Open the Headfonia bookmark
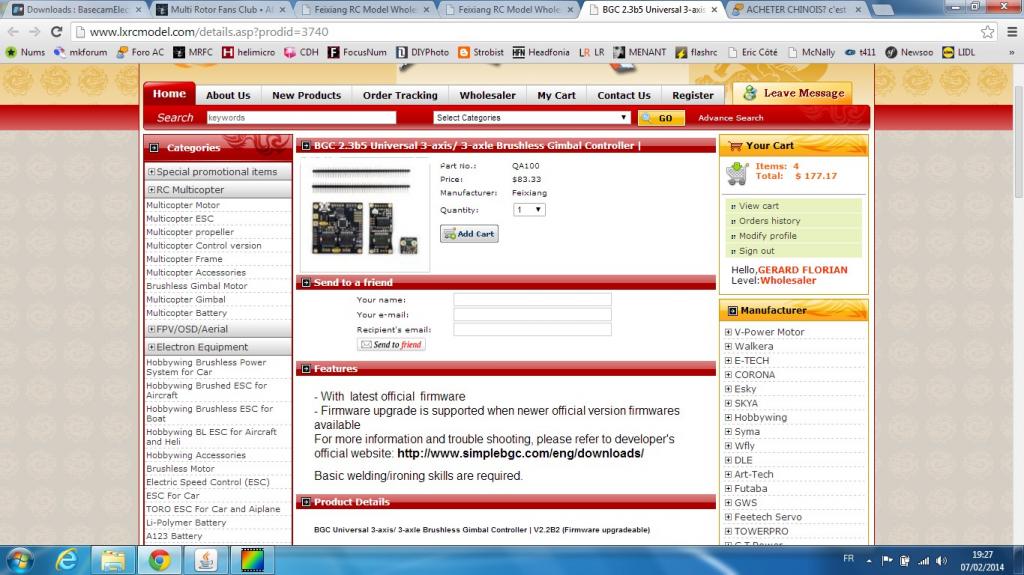The image size is (1024, 575). [x=541, y=52]
